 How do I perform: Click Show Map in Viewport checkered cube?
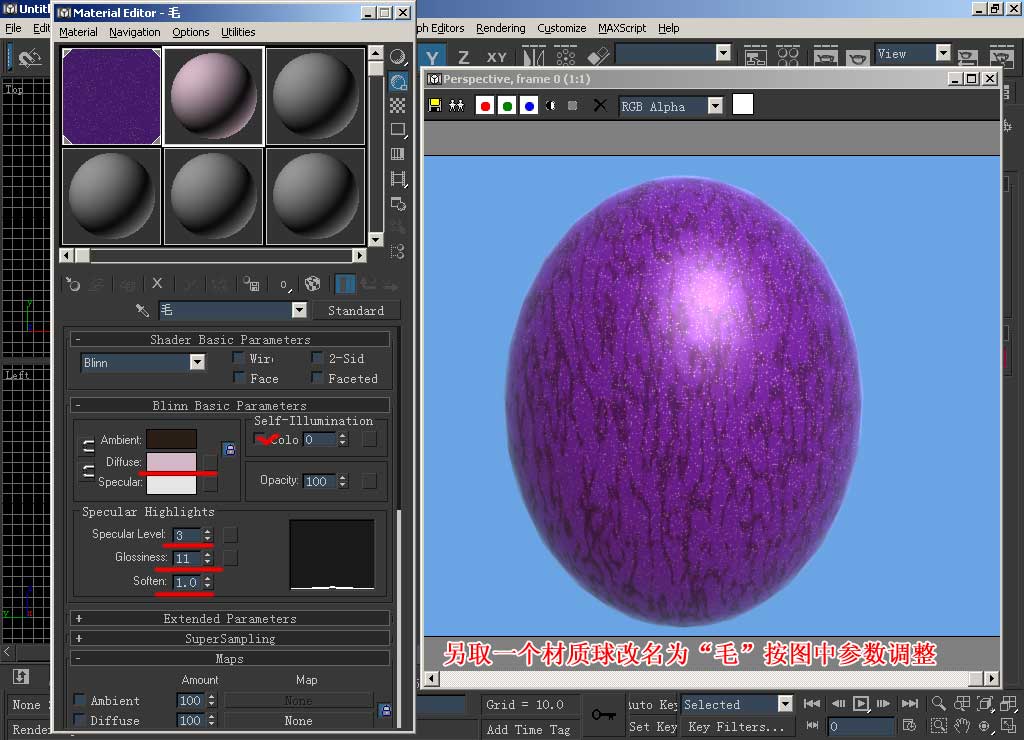click(x=313, y=284)
